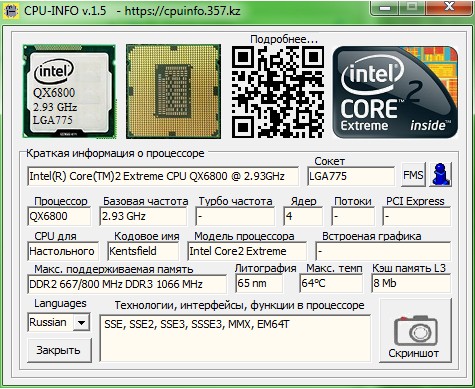475x389 pixels.
Task: Click the Подробнее... link above QR code
Action: coord(284,39)
